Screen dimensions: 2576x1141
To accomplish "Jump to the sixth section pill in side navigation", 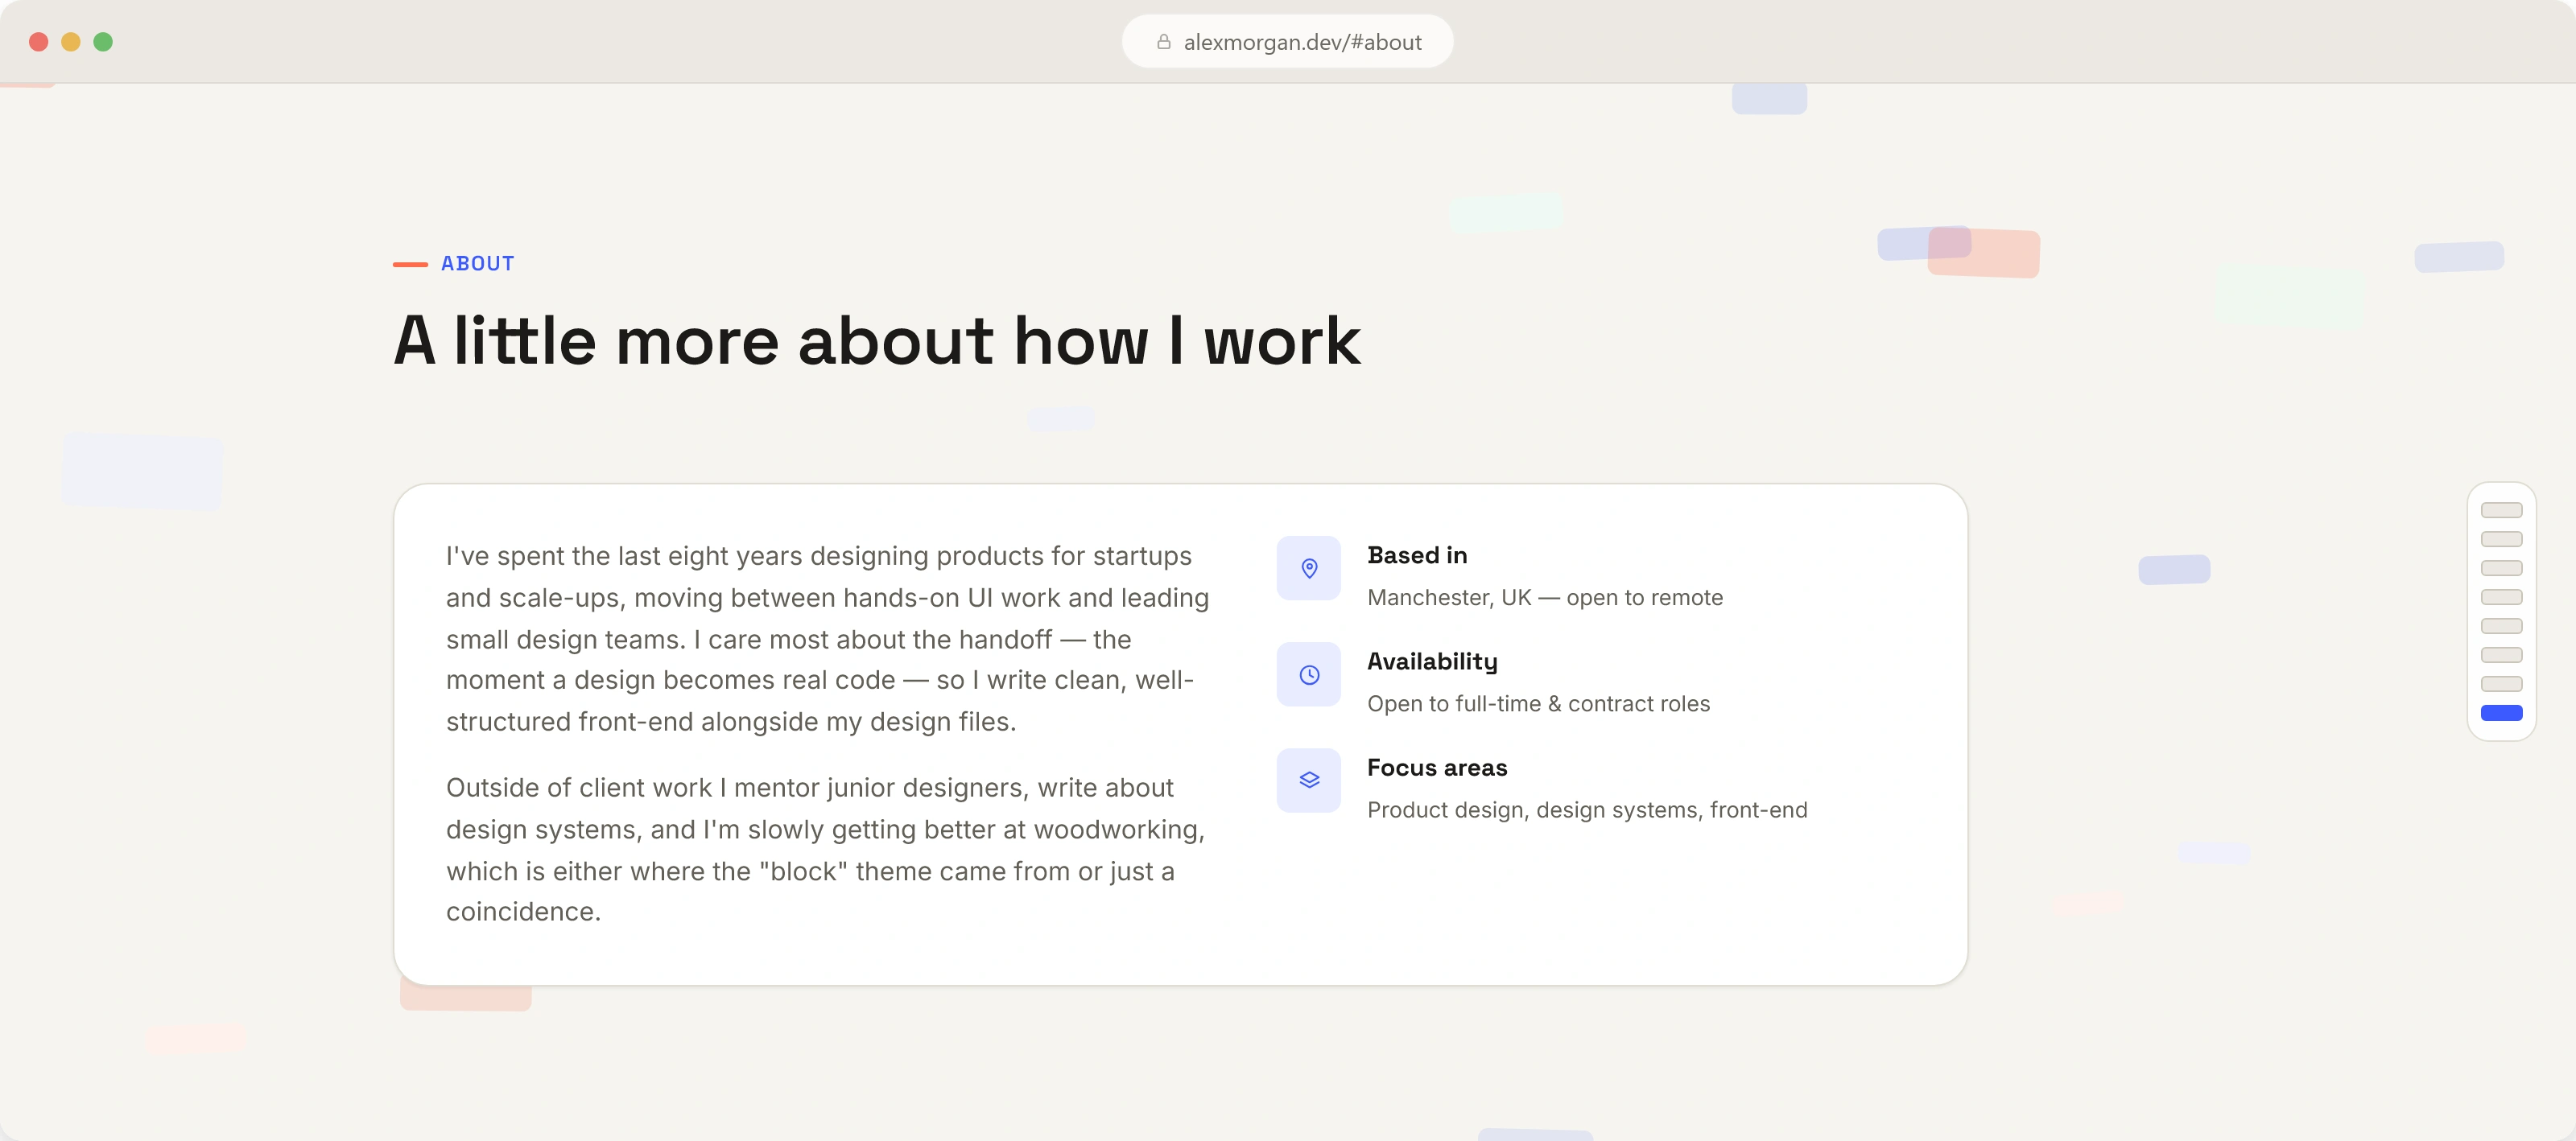I will point(2501,655).
